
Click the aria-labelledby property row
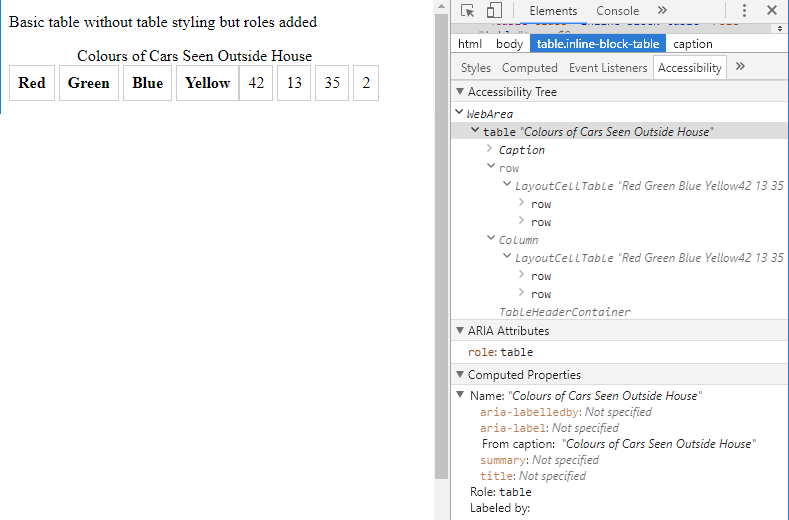pos(566,412)
